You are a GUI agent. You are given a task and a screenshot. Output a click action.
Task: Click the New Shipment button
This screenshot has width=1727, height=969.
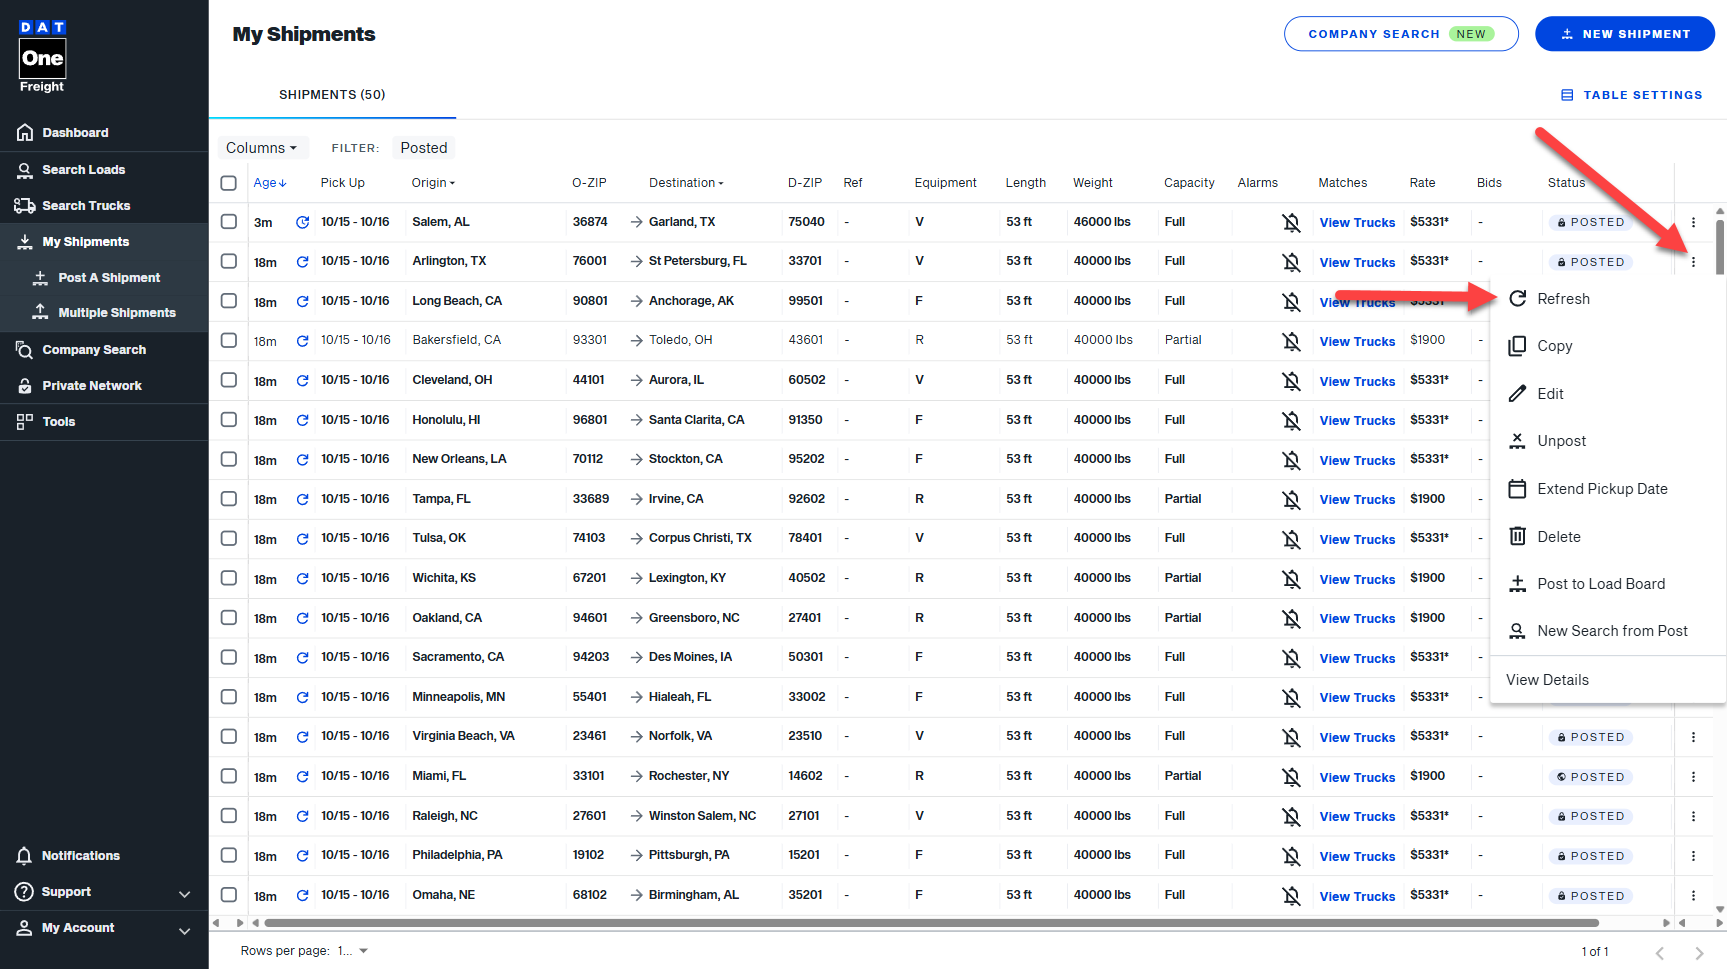[1624, 34]
